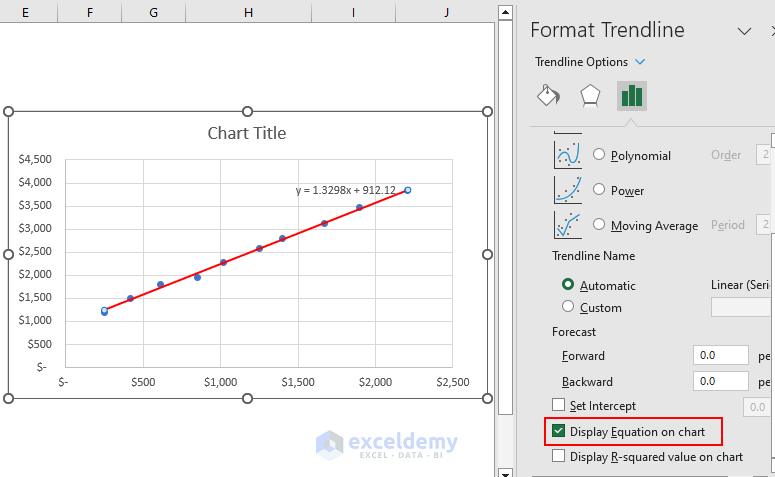Open the Fill & Line tab icon
The image size is (775, 477).
click(x=548, y=95)
